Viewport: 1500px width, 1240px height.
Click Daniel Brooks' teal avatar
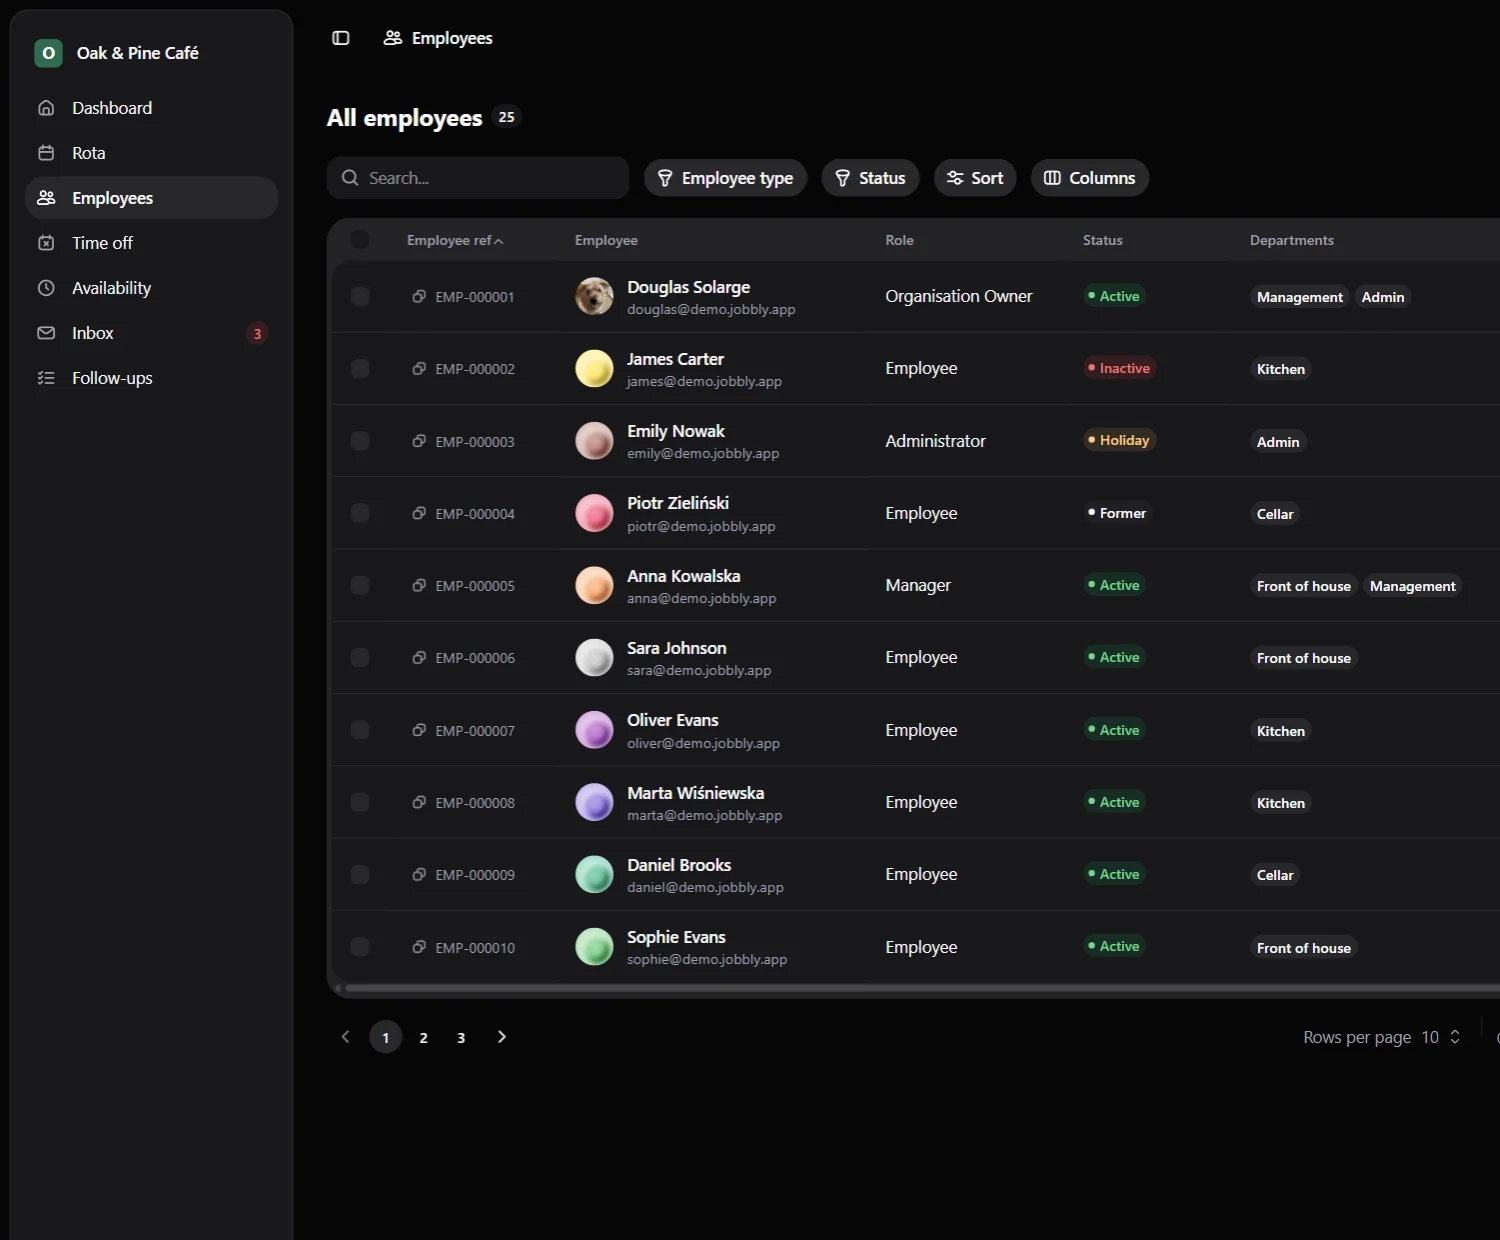(x=594, y=874)
